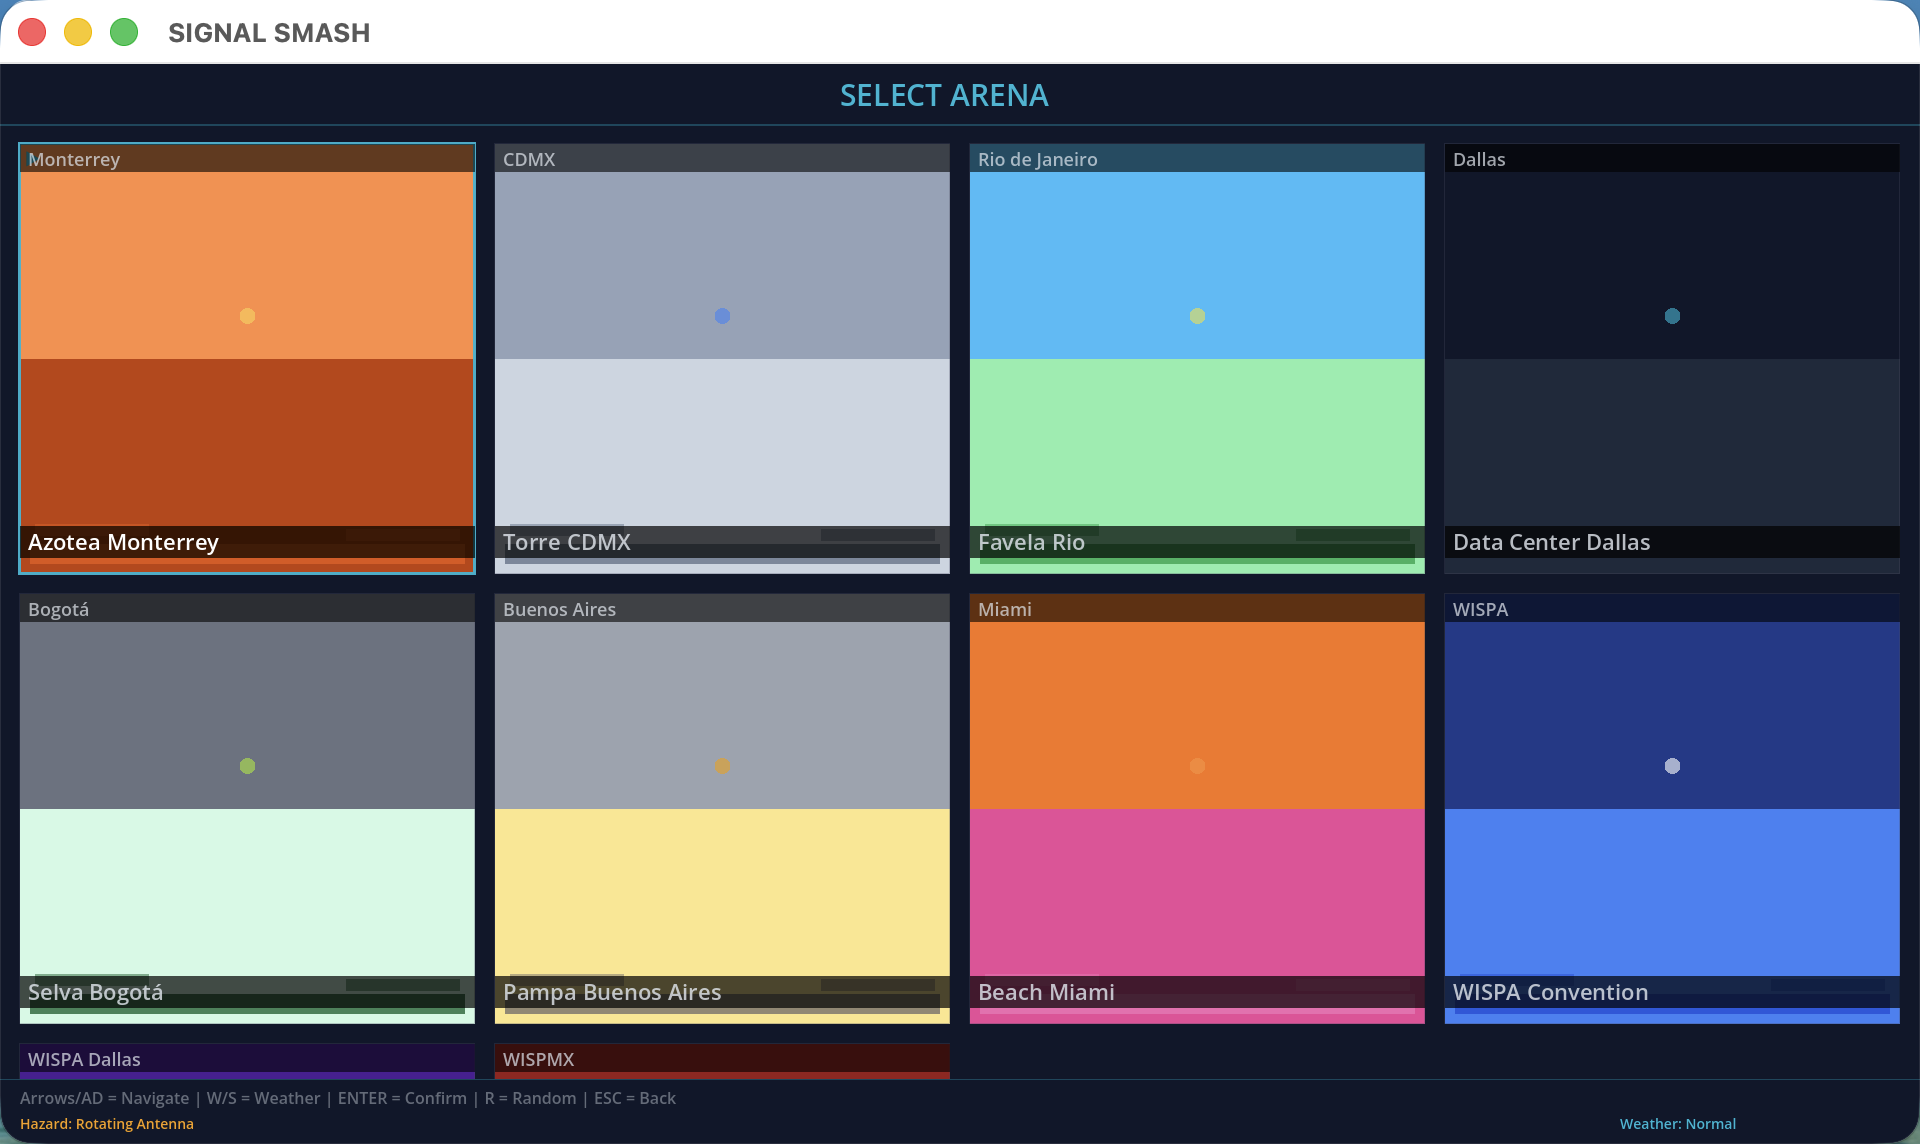
Task: Click the WISPA header label
Action: [1480, 609]
